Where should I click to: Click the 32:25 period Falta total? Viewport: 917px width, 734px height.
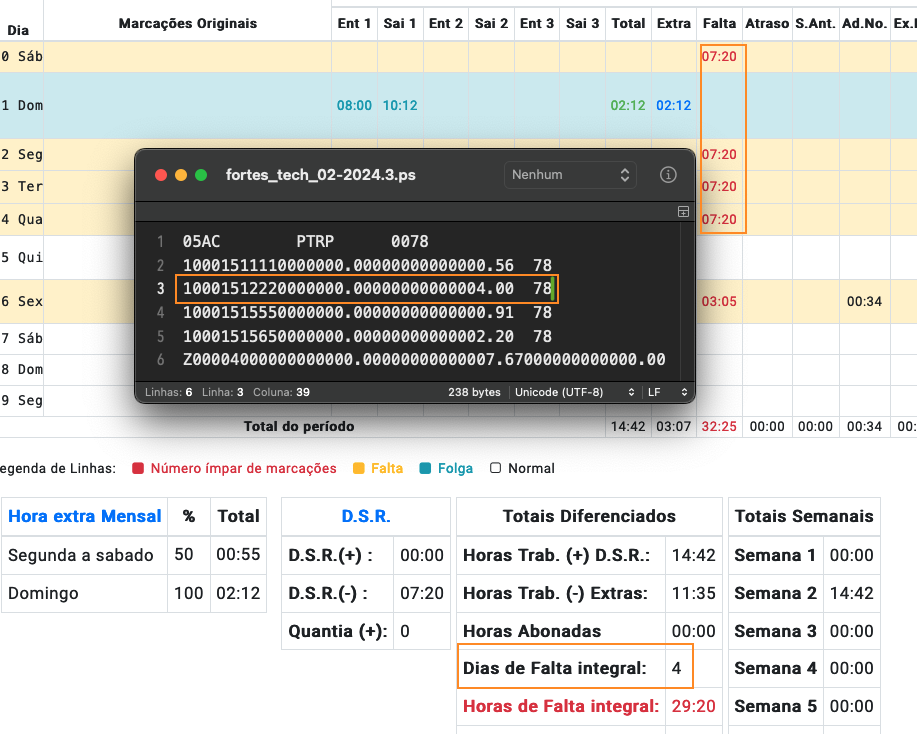(x=719, y=426)
